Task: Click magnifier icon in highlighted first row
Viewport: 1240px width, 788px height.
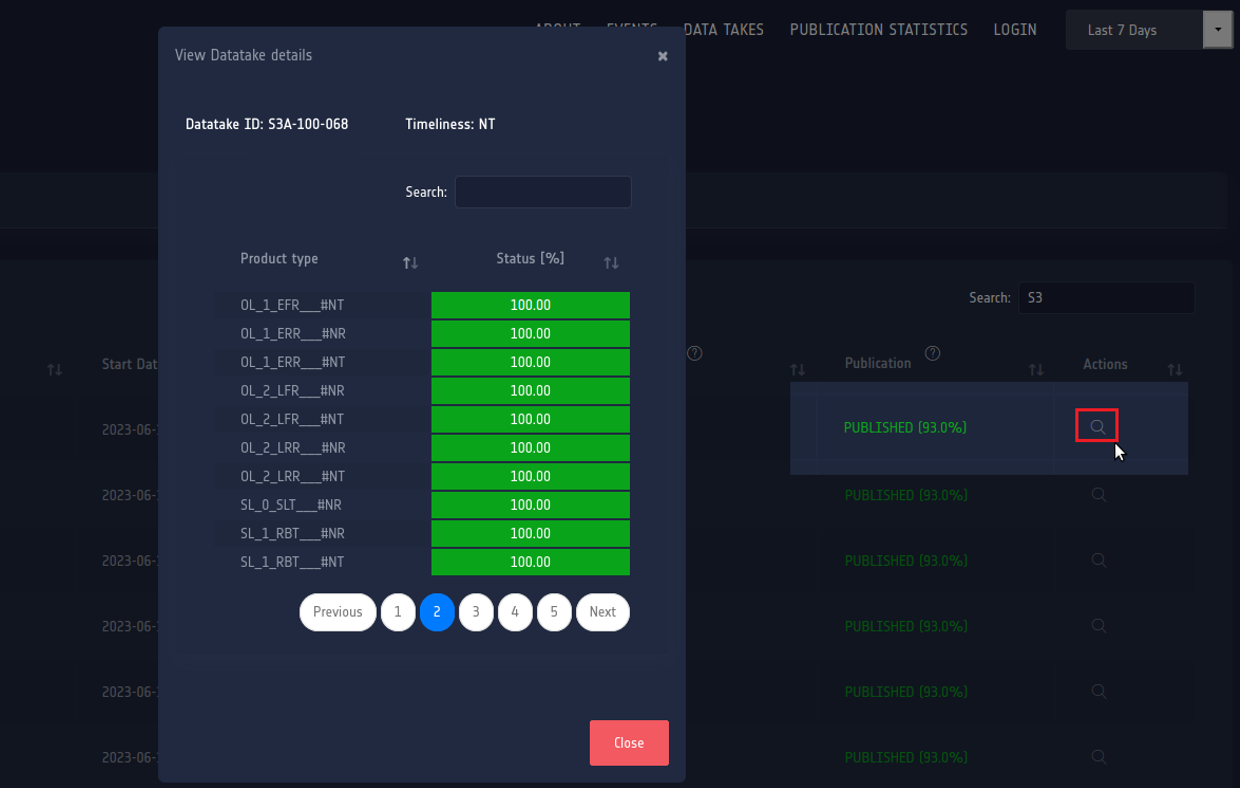Action: tap(1097, 426)
